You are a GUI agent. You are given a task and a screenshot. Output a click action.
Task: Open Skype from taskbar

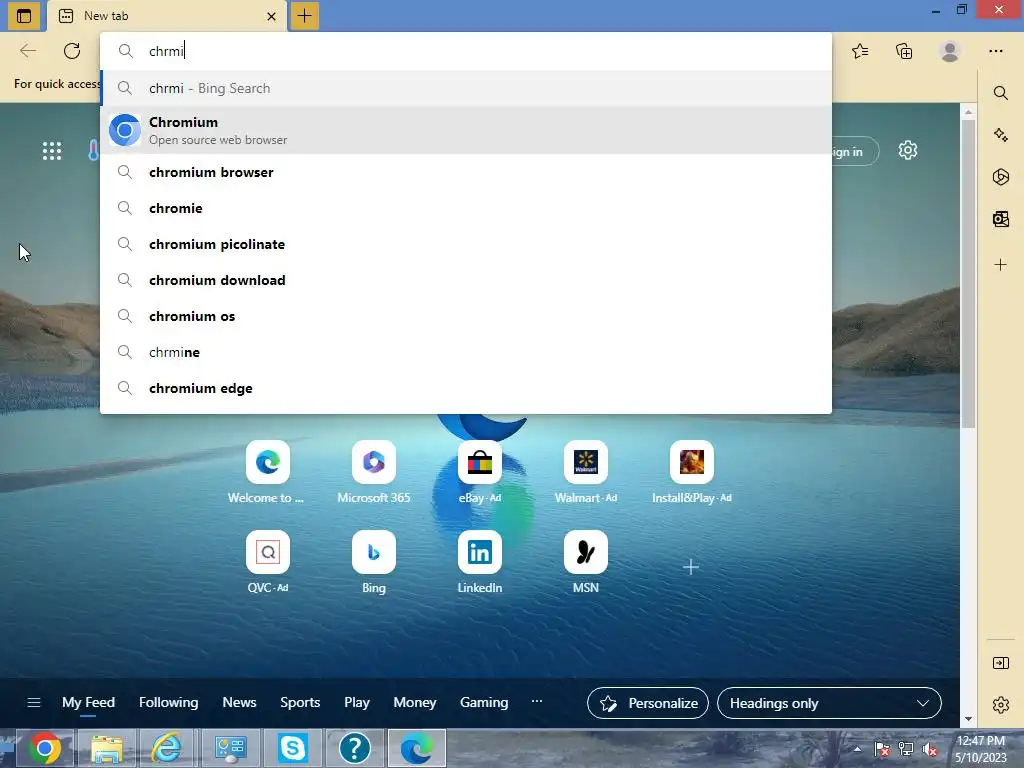tap(293, 748)
